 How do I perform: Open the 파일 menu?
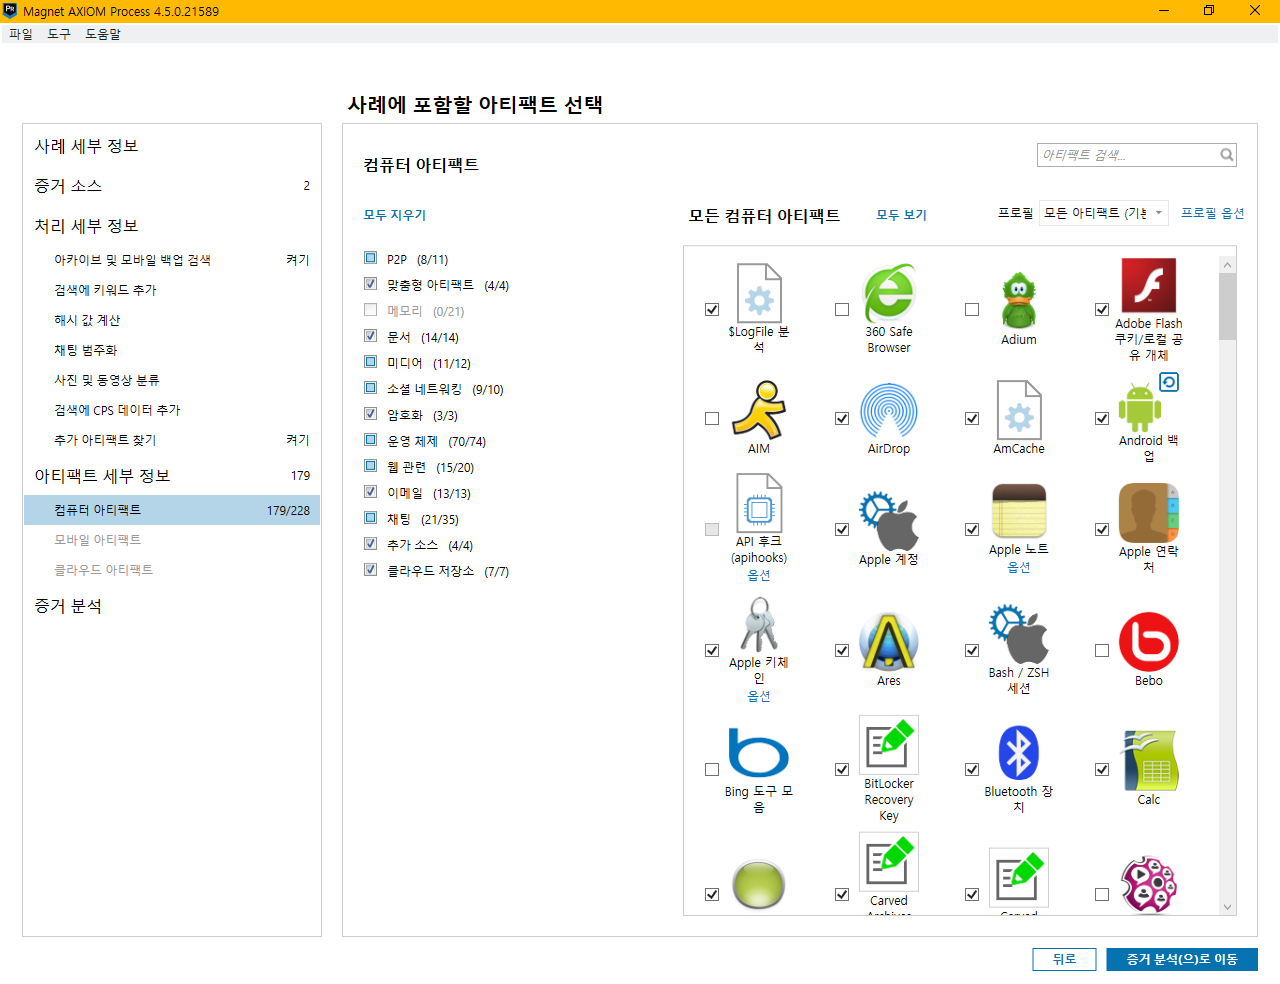(21, 34)
